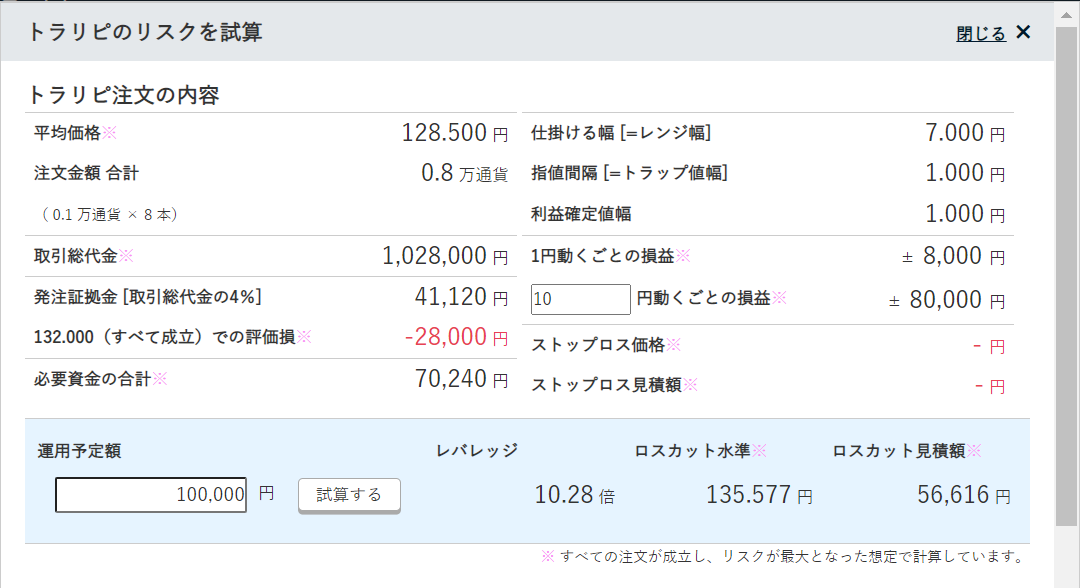
Task: Click the ※ mark next to ロスカット見積額
Action: (x=974, y=450)
